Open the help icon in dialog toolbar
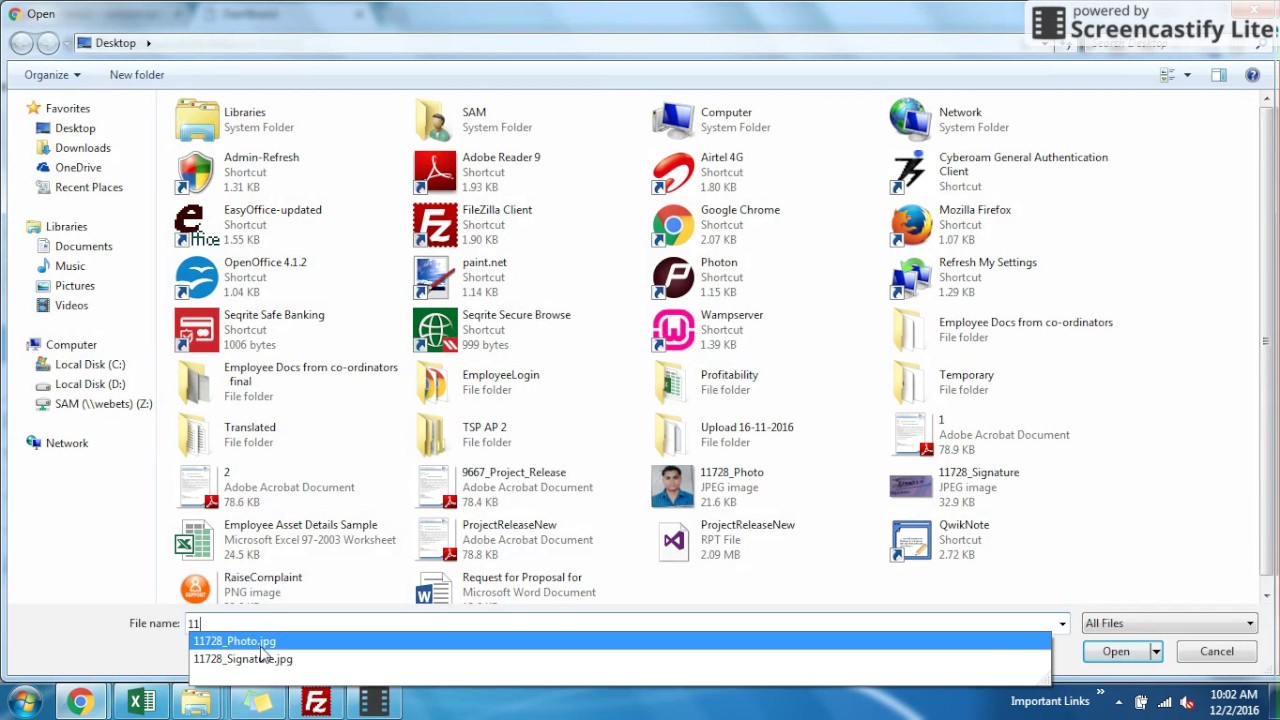This screenshot has width=1280, height=720. [1252, 75]
